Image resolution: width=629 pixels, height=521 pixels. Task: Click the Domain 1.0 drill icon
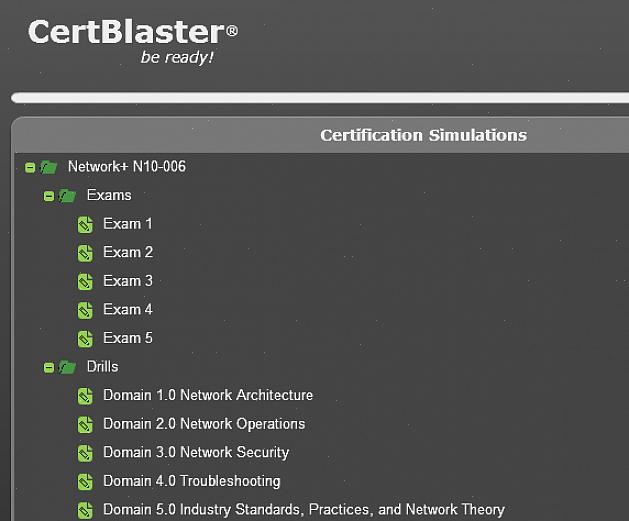pyautogui.click(x=85, y=396)
